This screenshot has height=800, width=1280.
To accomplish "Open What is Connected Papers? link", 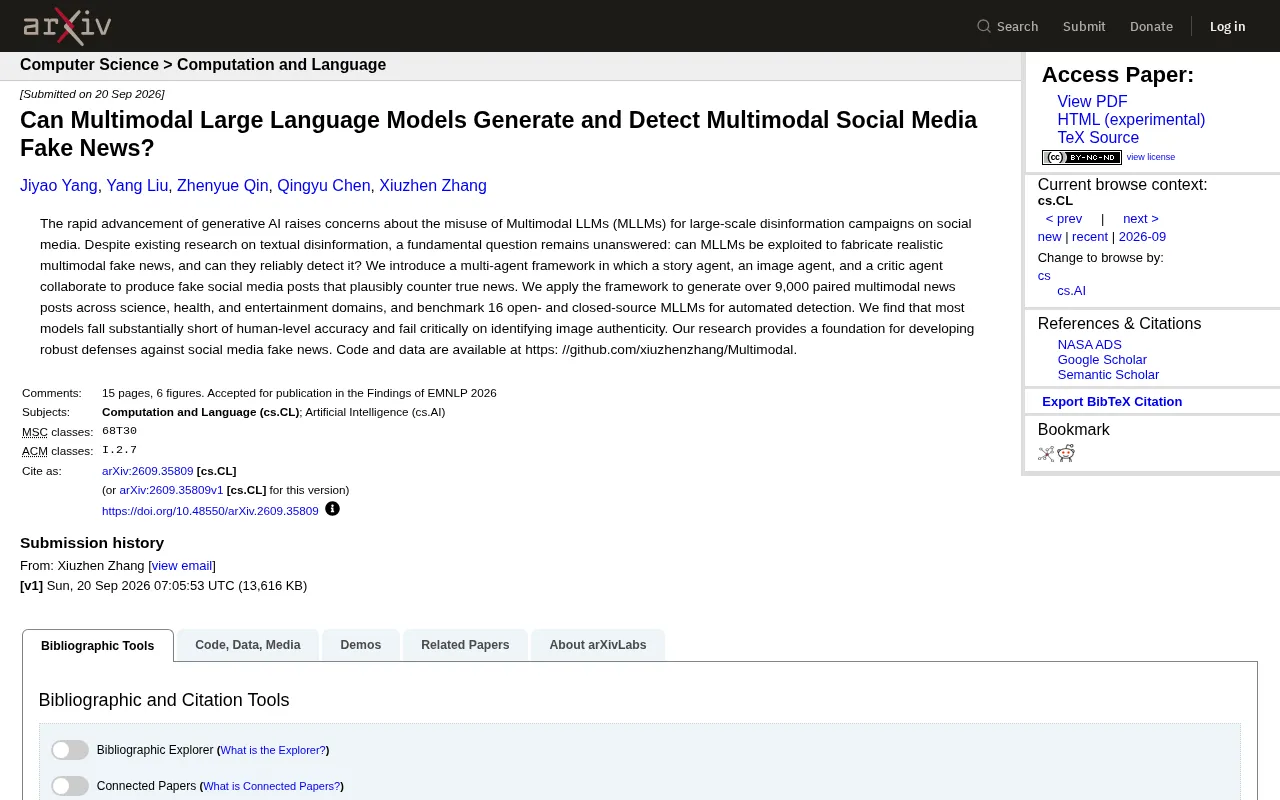I will click(x=271, y=786).
